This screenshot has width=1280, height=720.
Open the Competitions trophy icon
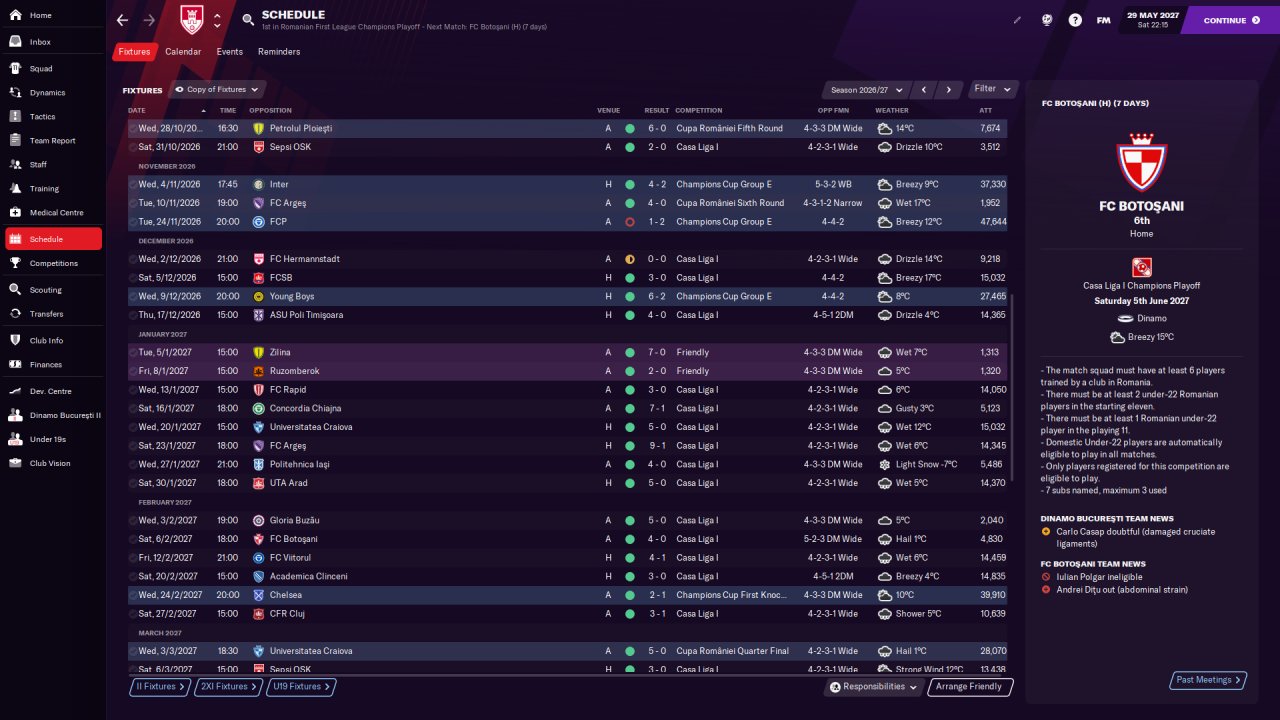(16, 264)
